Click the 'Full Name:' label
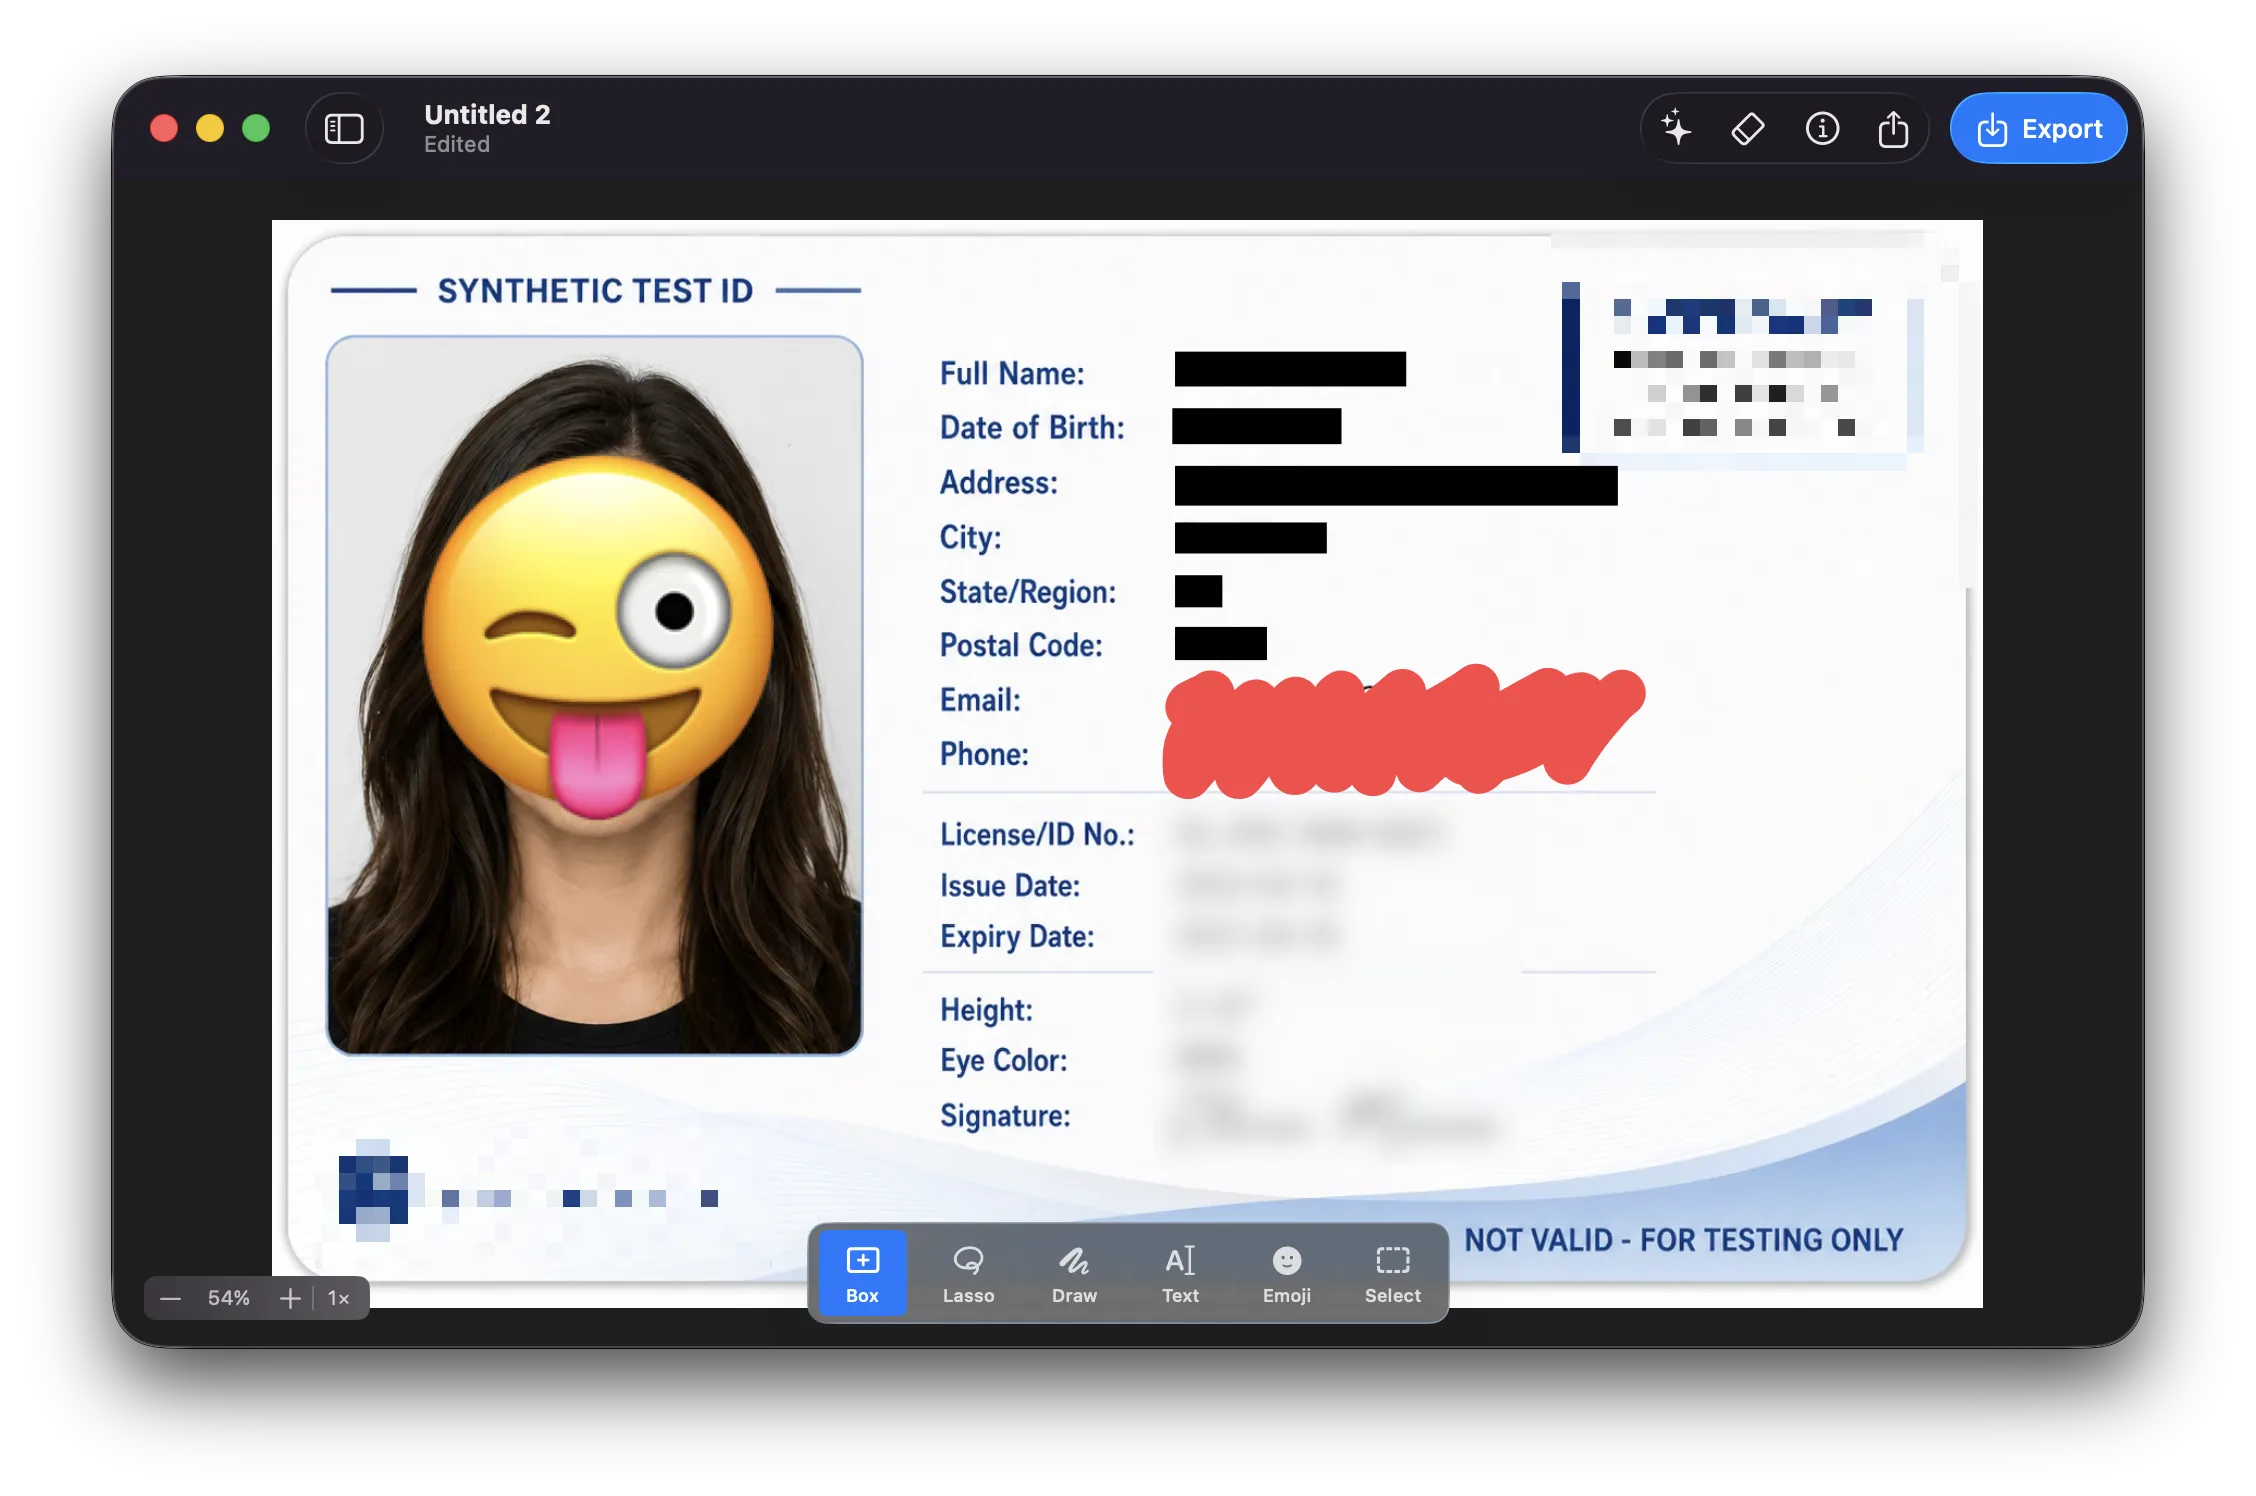The width and height of the screenshot is (2256, 1496). [x=1012, y=373]
